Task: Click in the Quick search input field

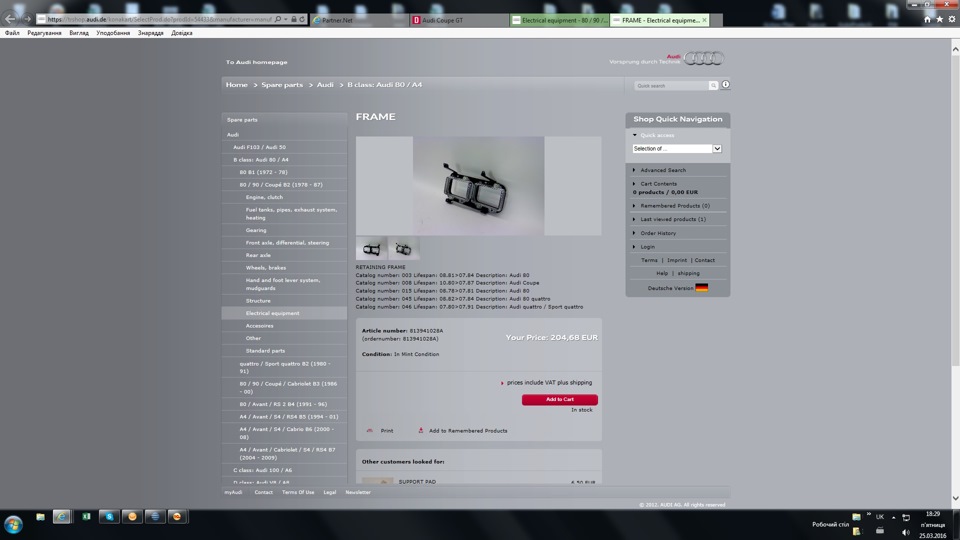Action: tap(672, 86)
